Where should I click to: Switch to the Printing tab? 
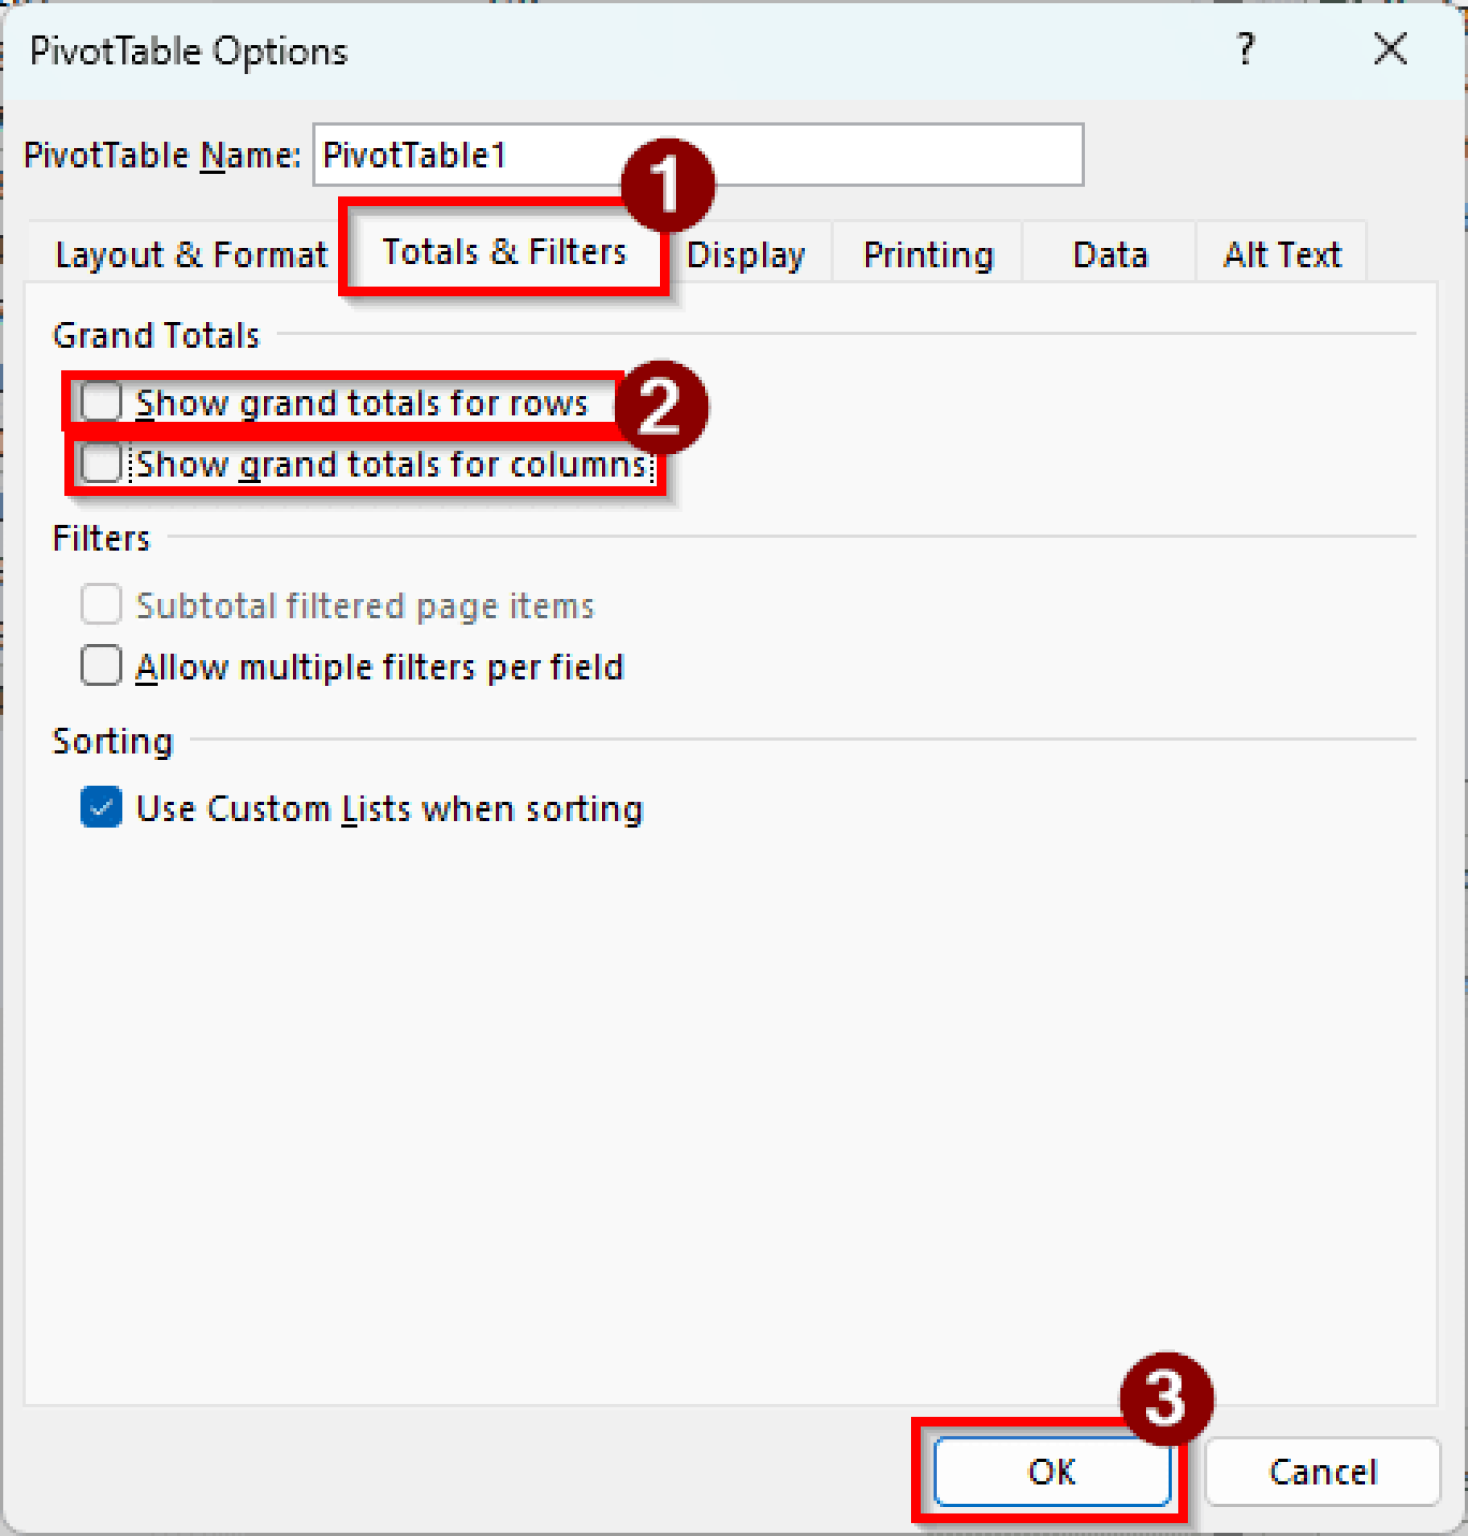coord(927,254)
